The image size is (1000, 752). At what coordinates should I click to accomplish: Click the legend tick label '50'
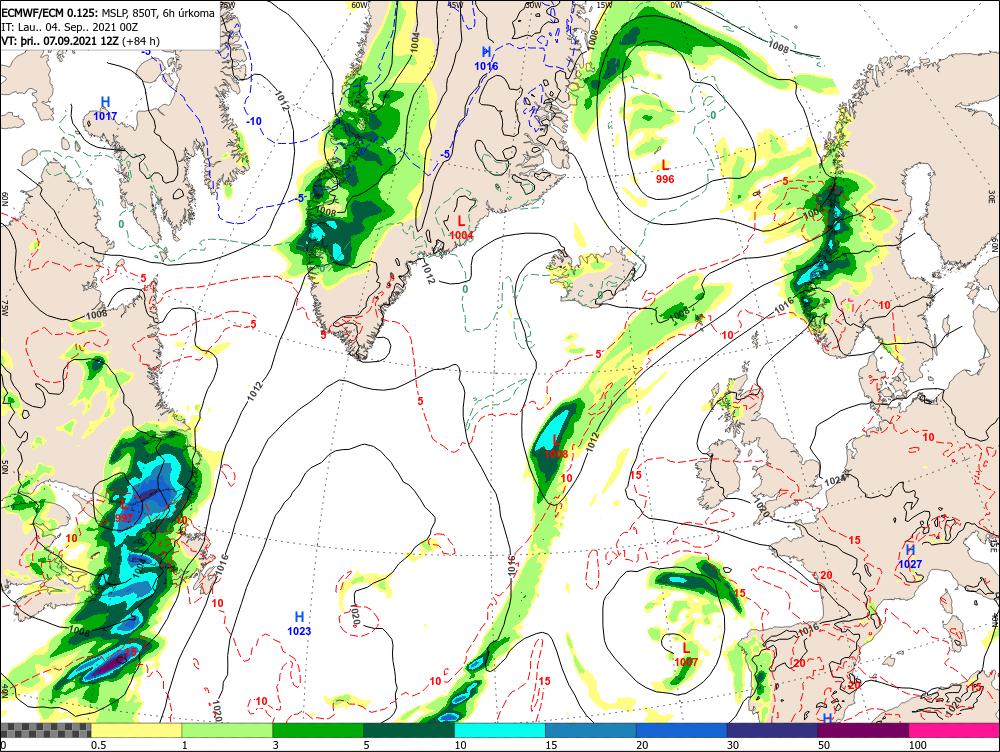point(824,745)
